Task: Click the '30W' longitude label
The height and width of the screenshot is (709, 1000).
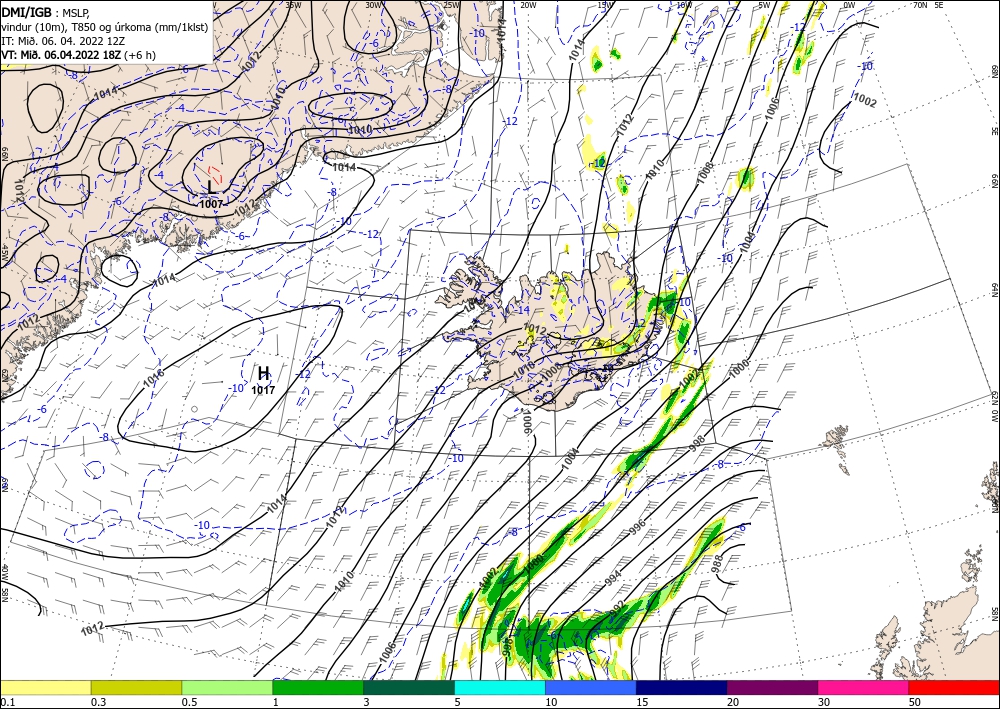Action: [x=374, y=5]
